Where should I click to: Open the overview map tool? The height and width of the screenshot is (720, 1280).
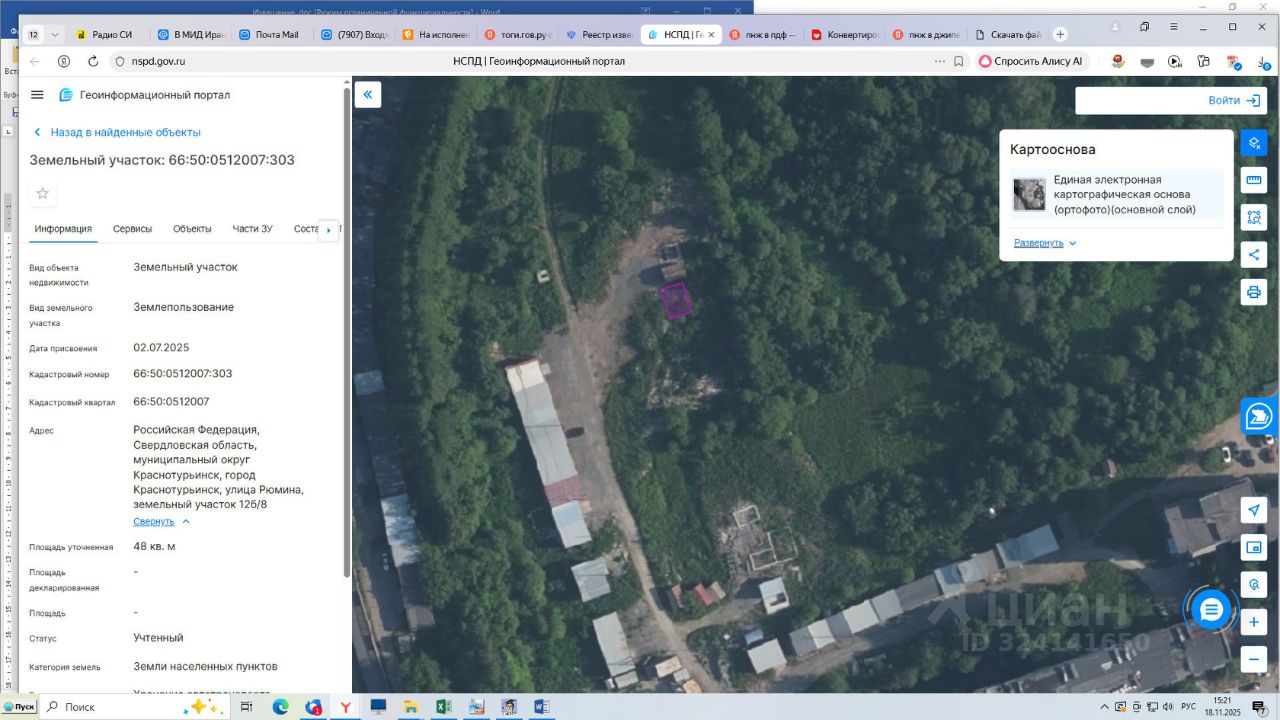pyautogui.click(x=1254, y=547)
